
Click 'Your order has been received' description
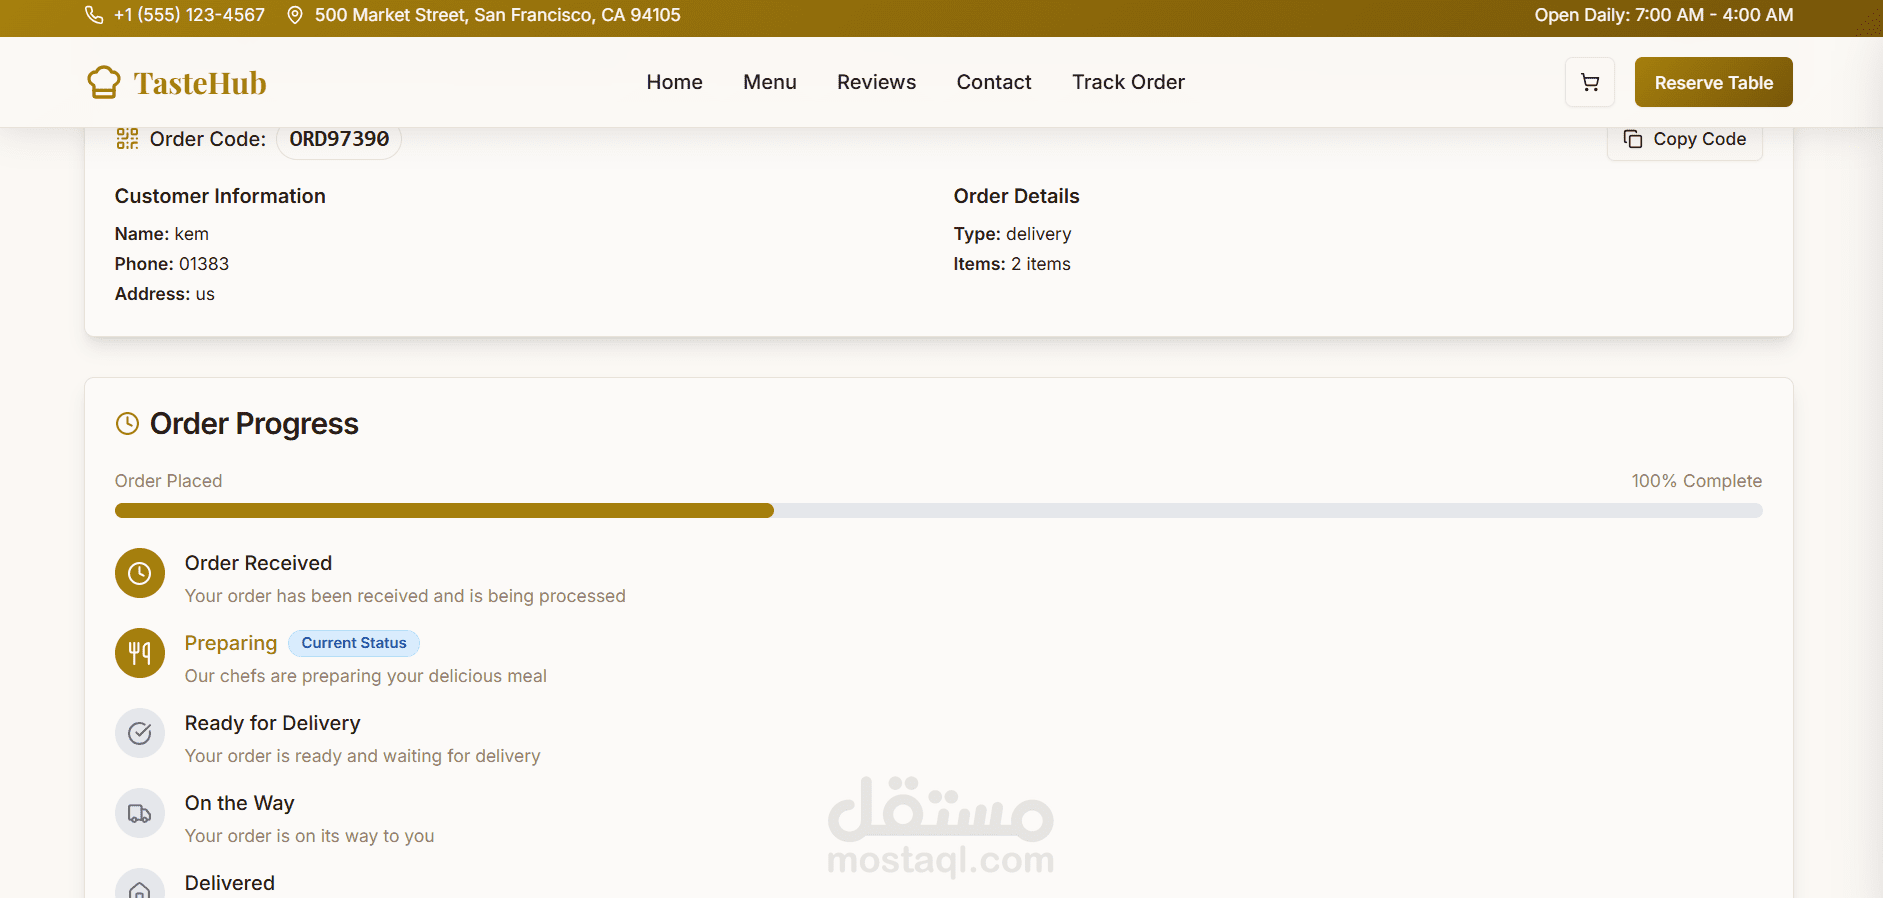click(x=405, y=596)
